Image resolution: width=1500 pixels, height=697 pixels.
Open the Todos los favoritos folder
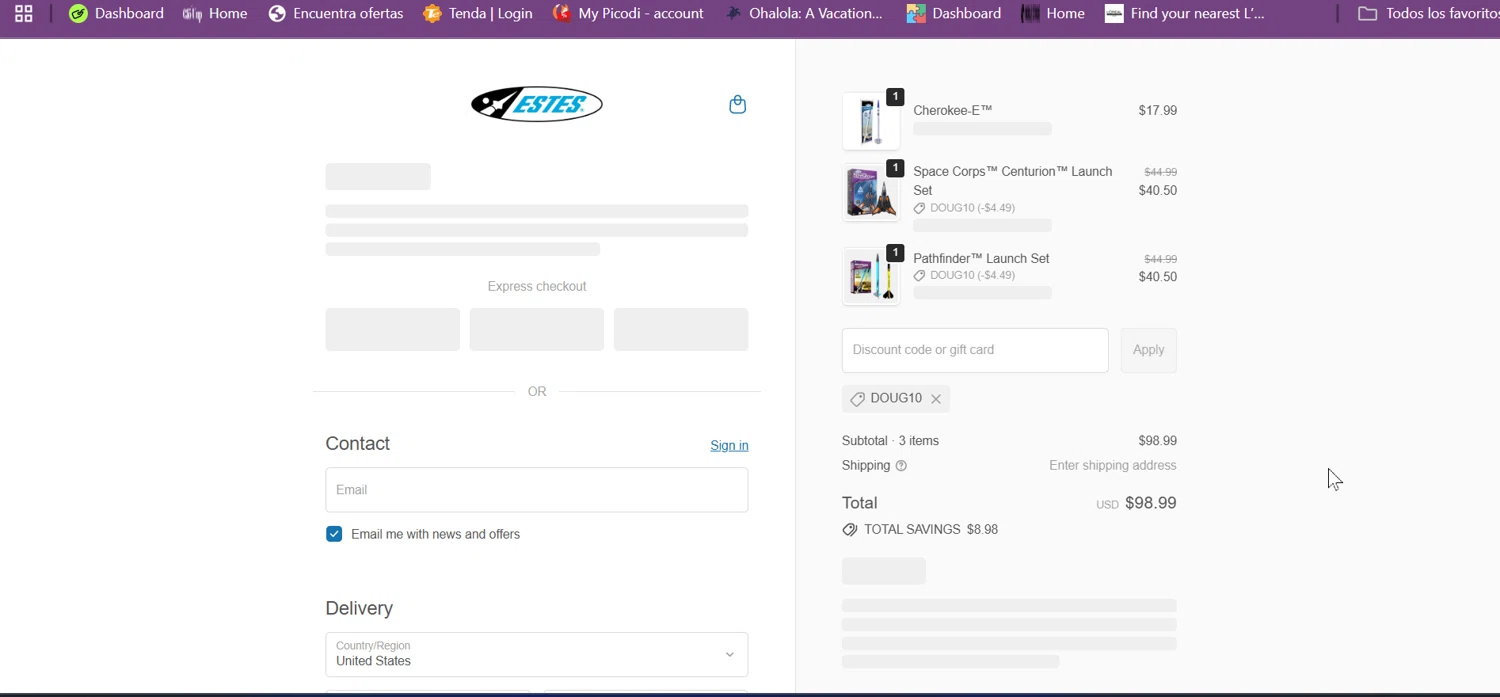1428,14
